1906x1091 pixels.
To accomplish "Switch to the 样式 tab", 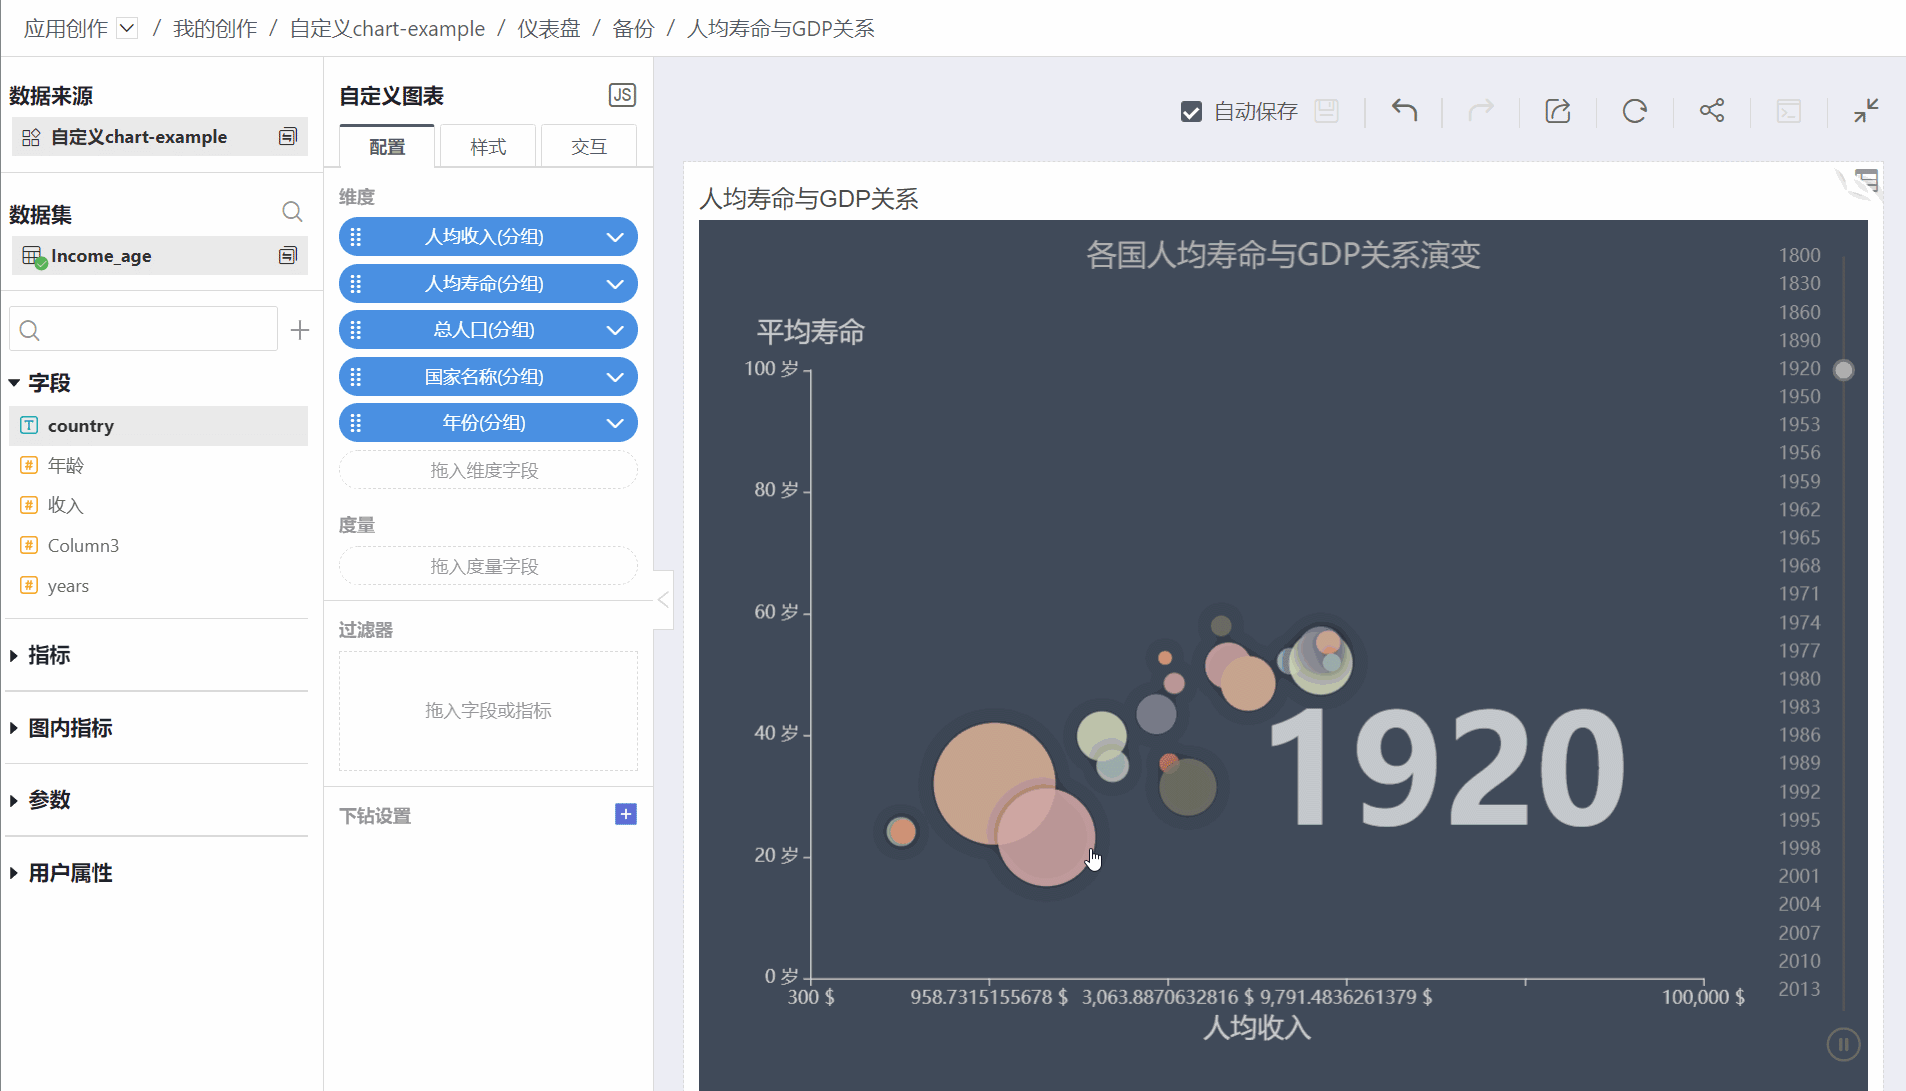I will tap(488, 147).
